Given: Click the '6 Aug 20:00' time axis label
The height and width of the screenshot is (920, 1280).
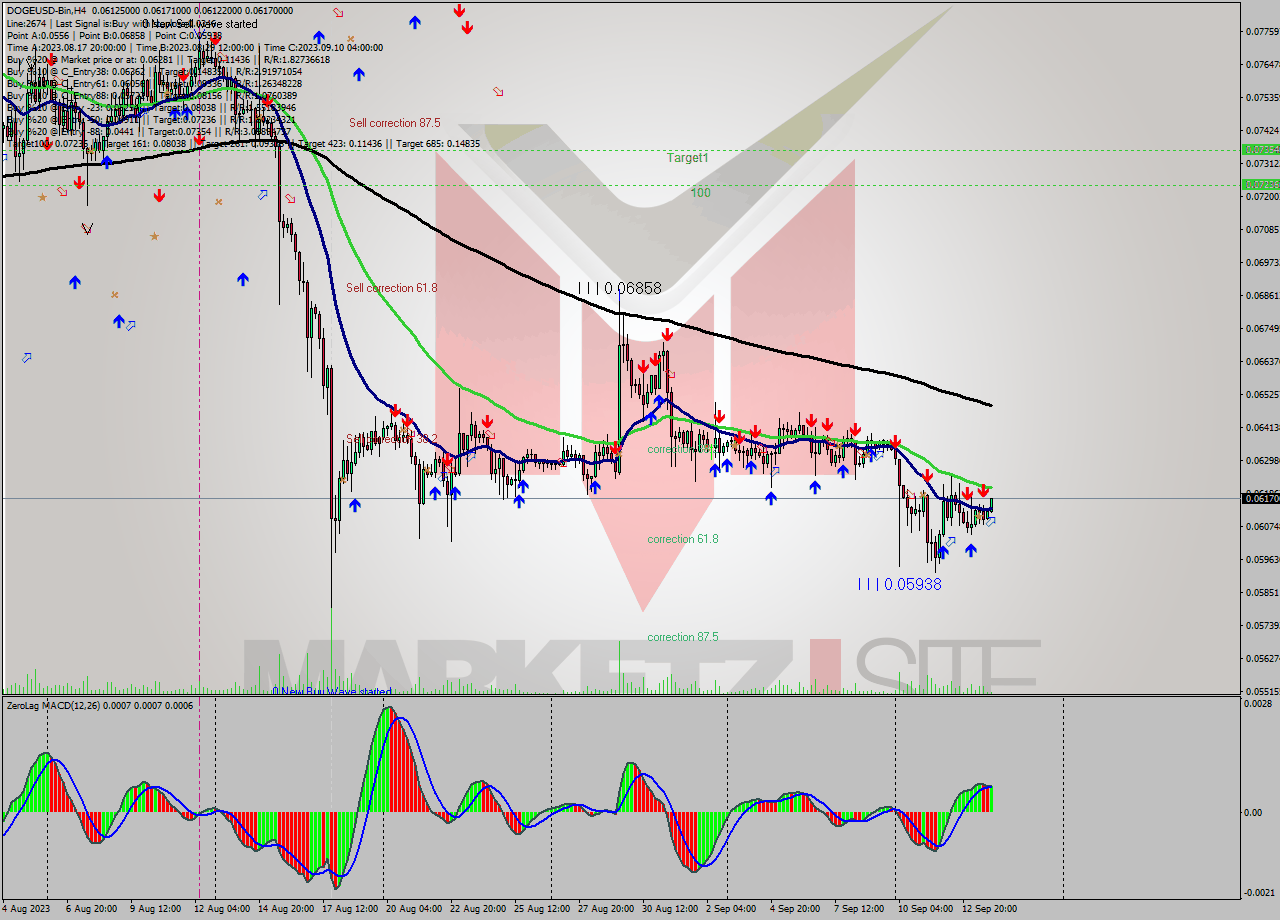Looking at the screenshot, I should pyautogui.click(x=93, y=909).
